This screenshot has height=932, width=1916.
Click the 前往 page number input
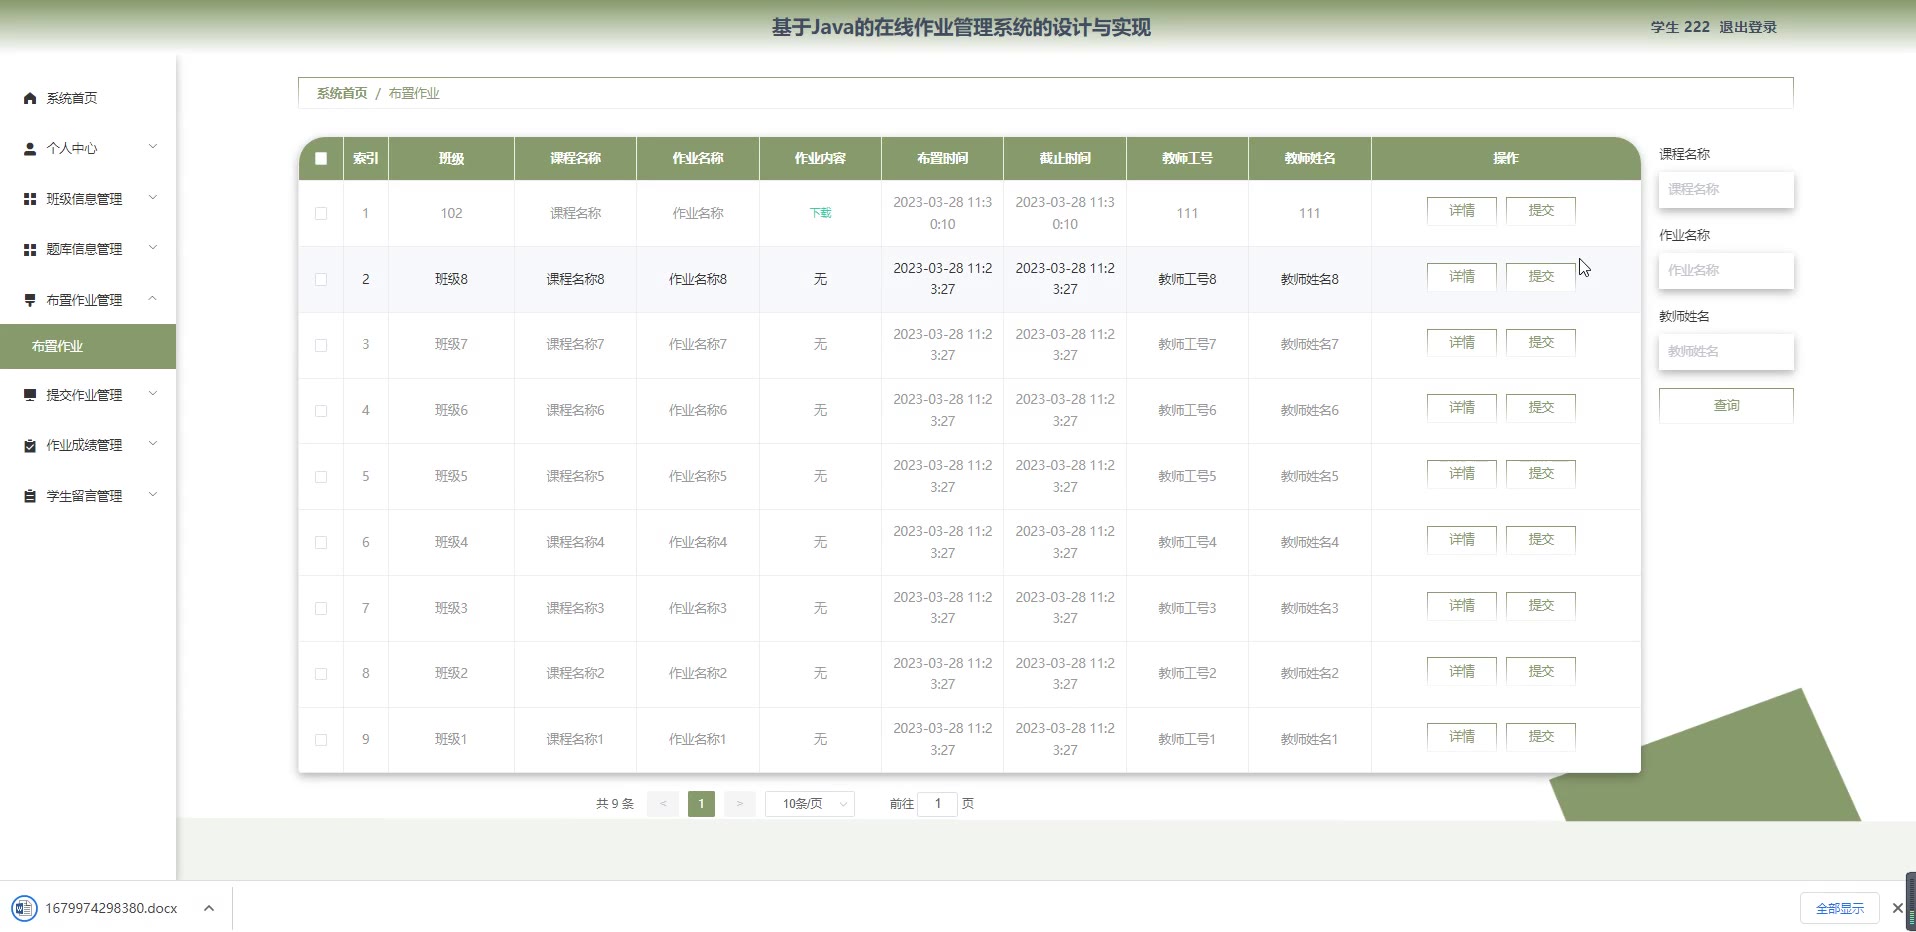pos(938,804)
